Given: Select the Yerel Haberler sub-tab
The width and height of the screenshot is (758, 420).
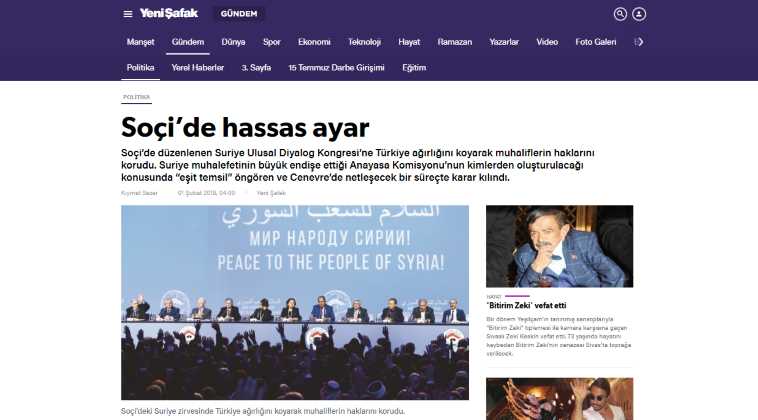Looking at the screenshot, I should [x=198, y=68].
